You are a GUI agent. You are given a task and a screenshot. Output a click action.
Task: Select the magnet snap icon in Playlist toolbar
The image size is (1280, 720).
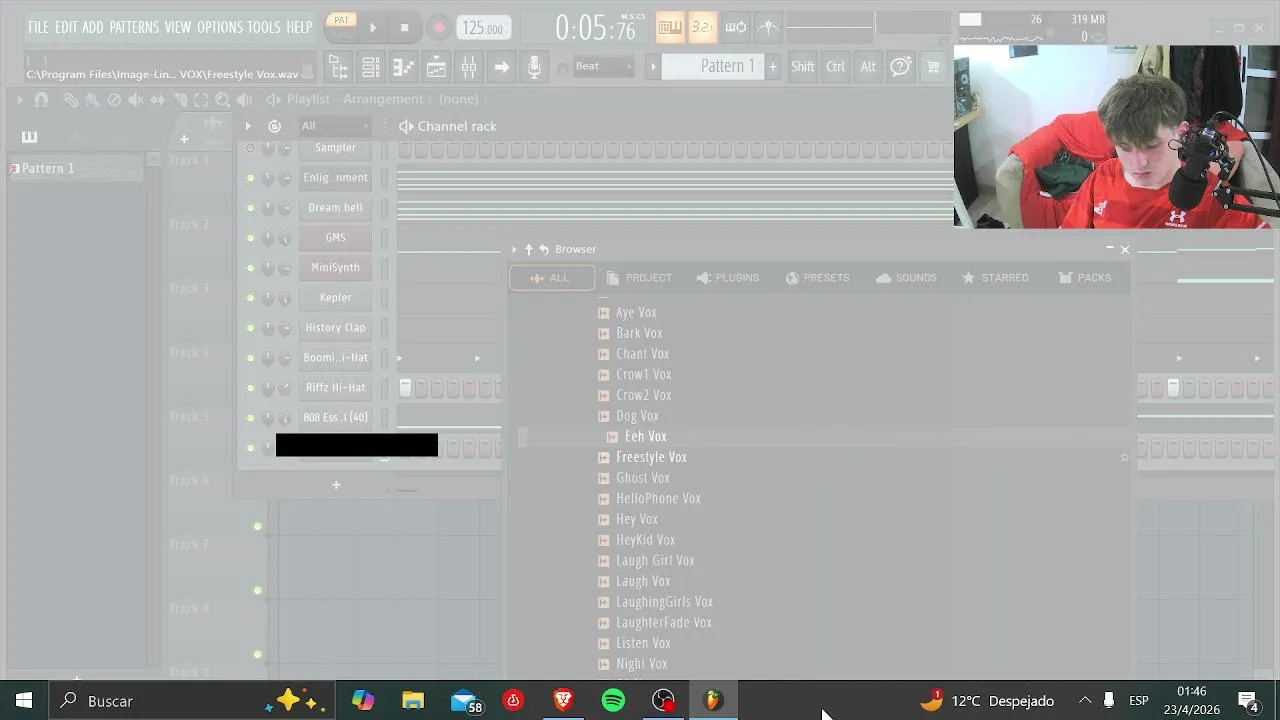point(41,99)
